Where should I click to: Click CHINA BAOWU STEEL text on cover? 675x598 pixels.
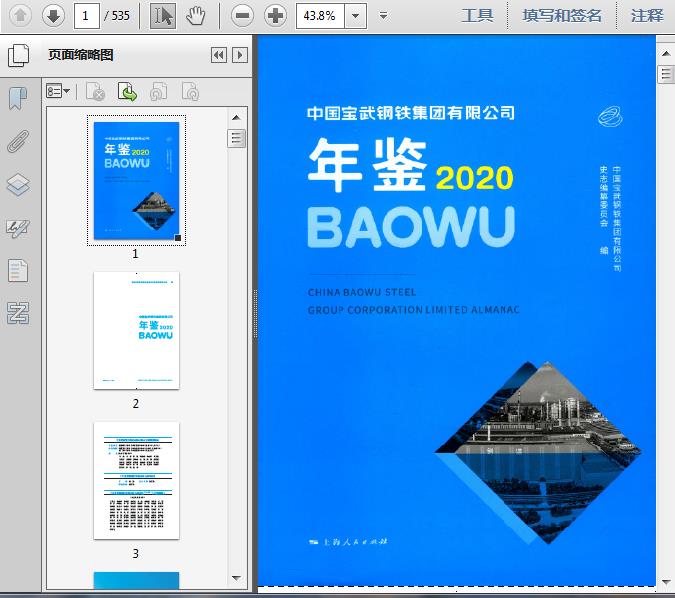tap(362, 292)
